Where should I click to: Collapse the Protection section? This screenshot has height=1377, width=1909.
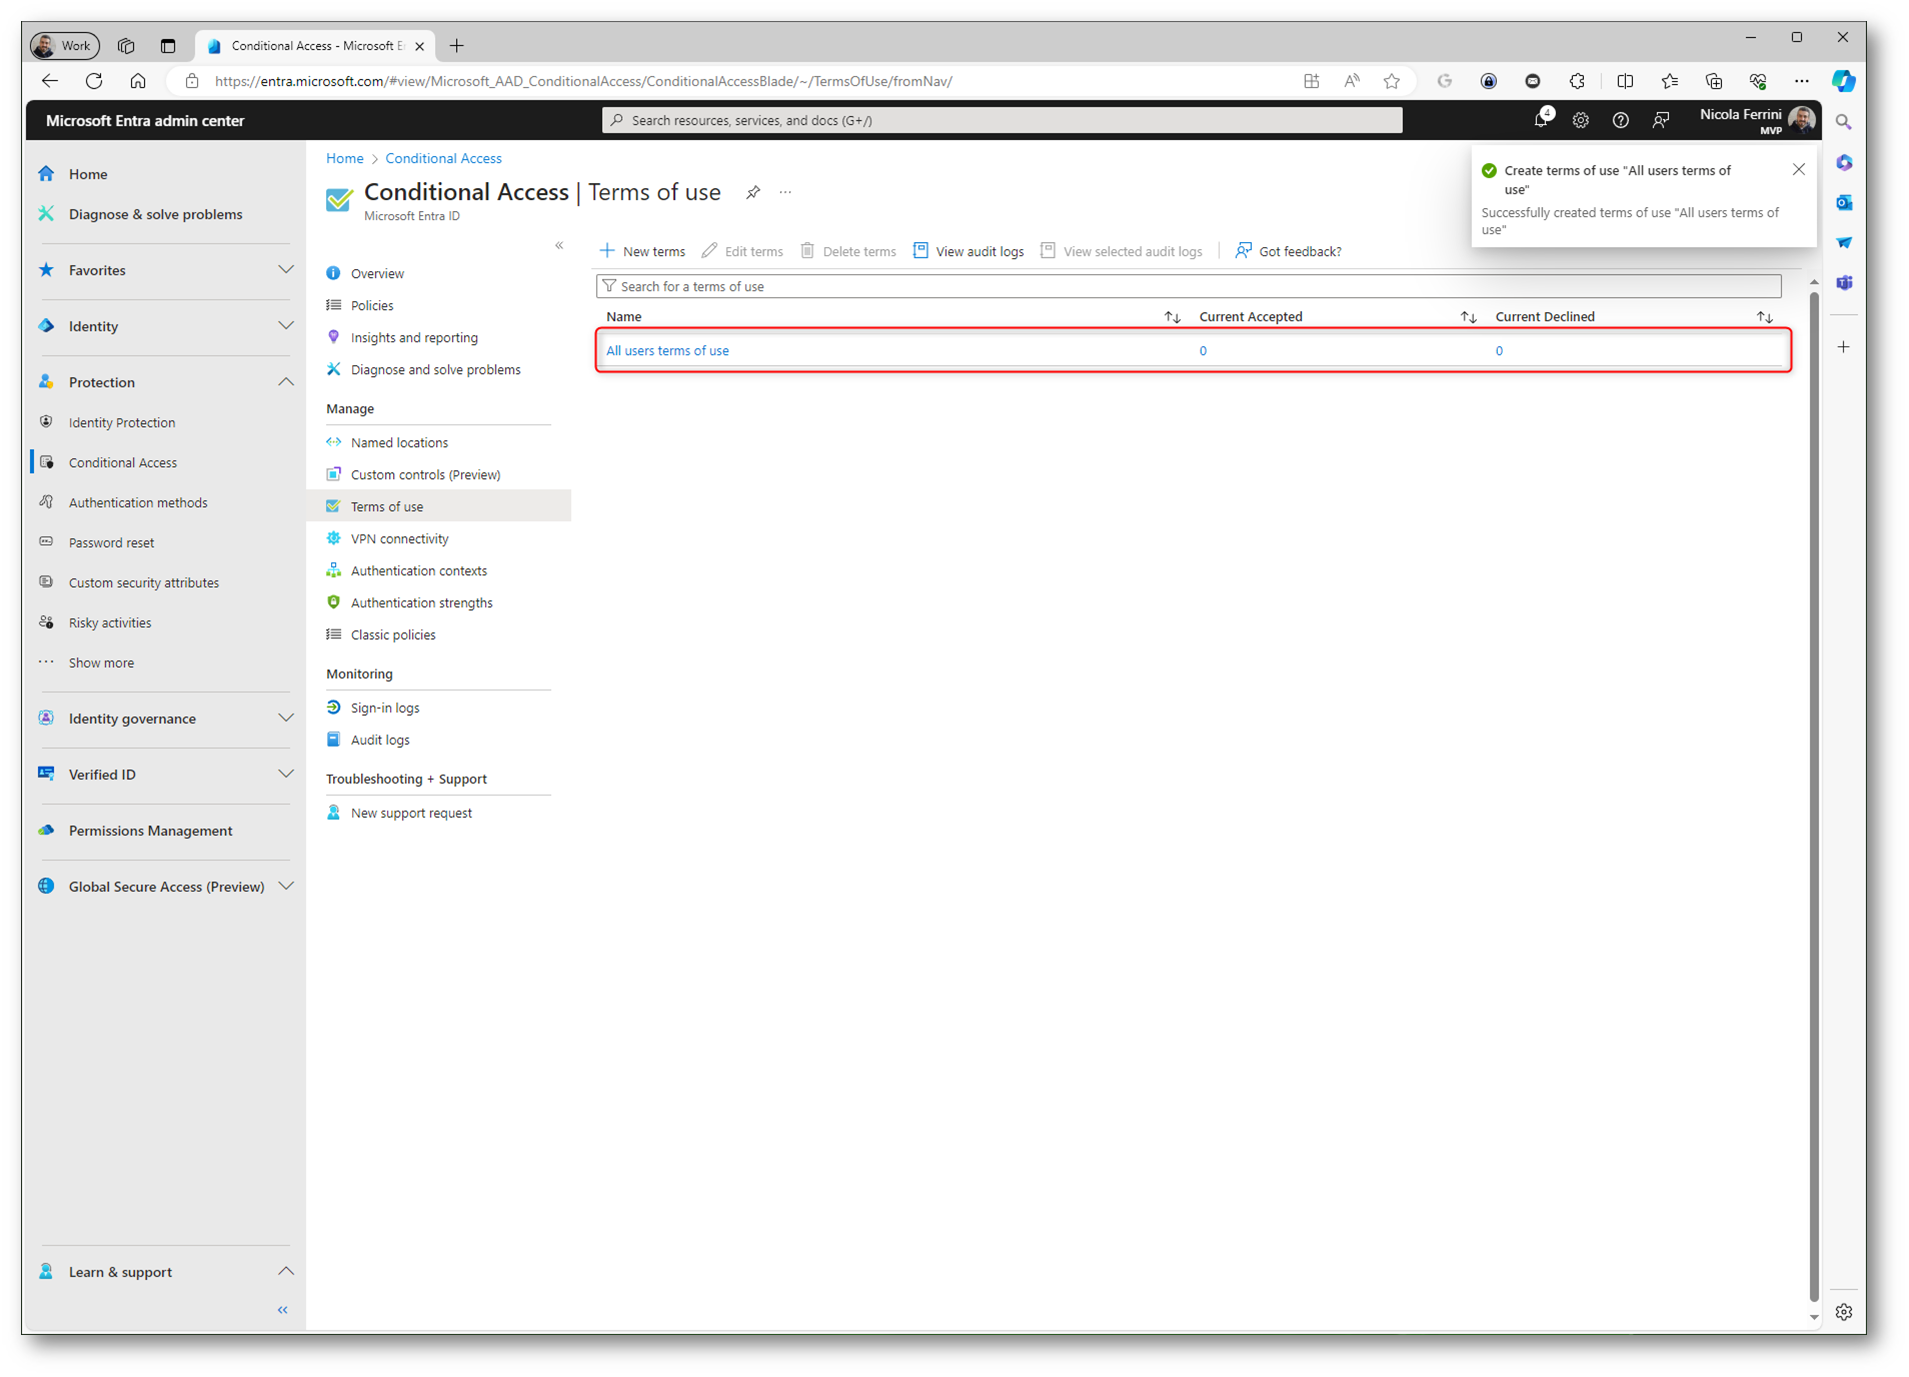point(285,382)
